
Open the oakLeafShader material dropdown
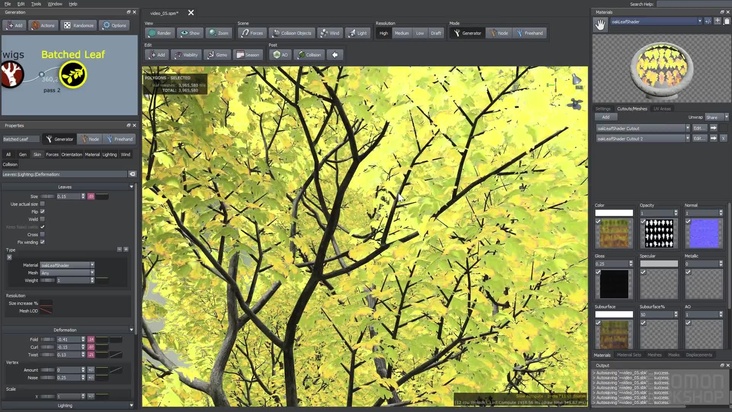(x=656, y=21)
